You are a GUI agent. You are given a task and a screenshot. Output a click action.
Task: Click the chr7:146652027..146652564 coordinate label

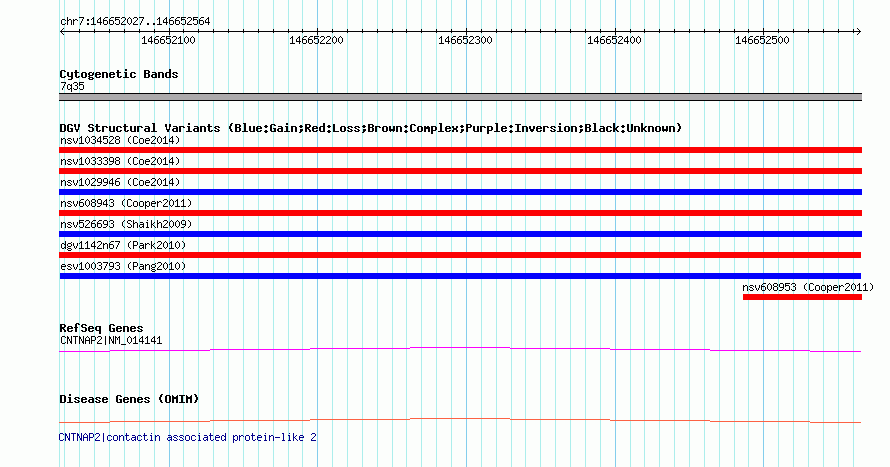[x=135, y=22]
